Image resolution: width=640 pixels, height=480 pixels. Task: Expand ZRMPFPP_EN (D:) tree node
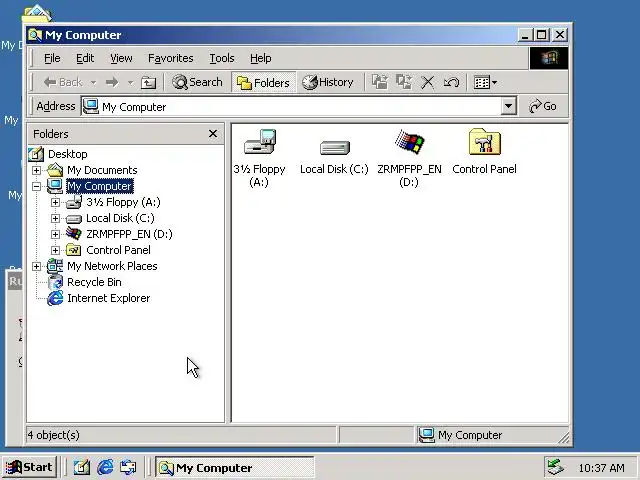[55, 234]
